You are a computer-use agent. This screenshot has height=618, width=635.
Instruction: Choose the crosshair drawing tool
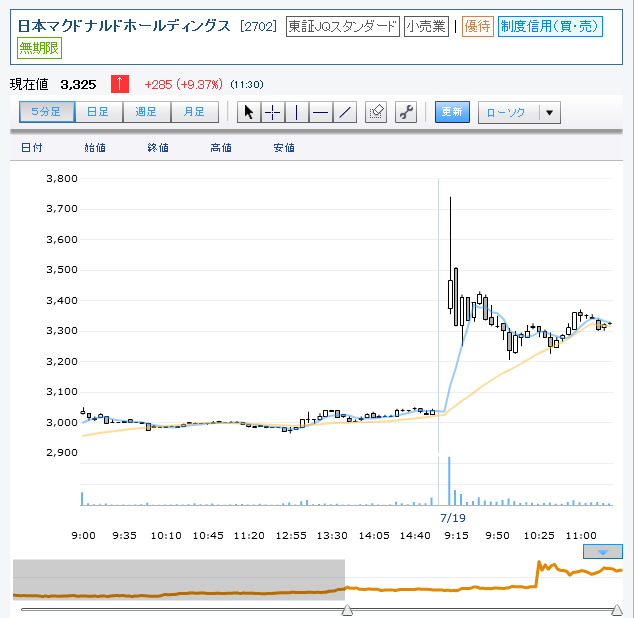pyautogui.click(x=273, y=112)
